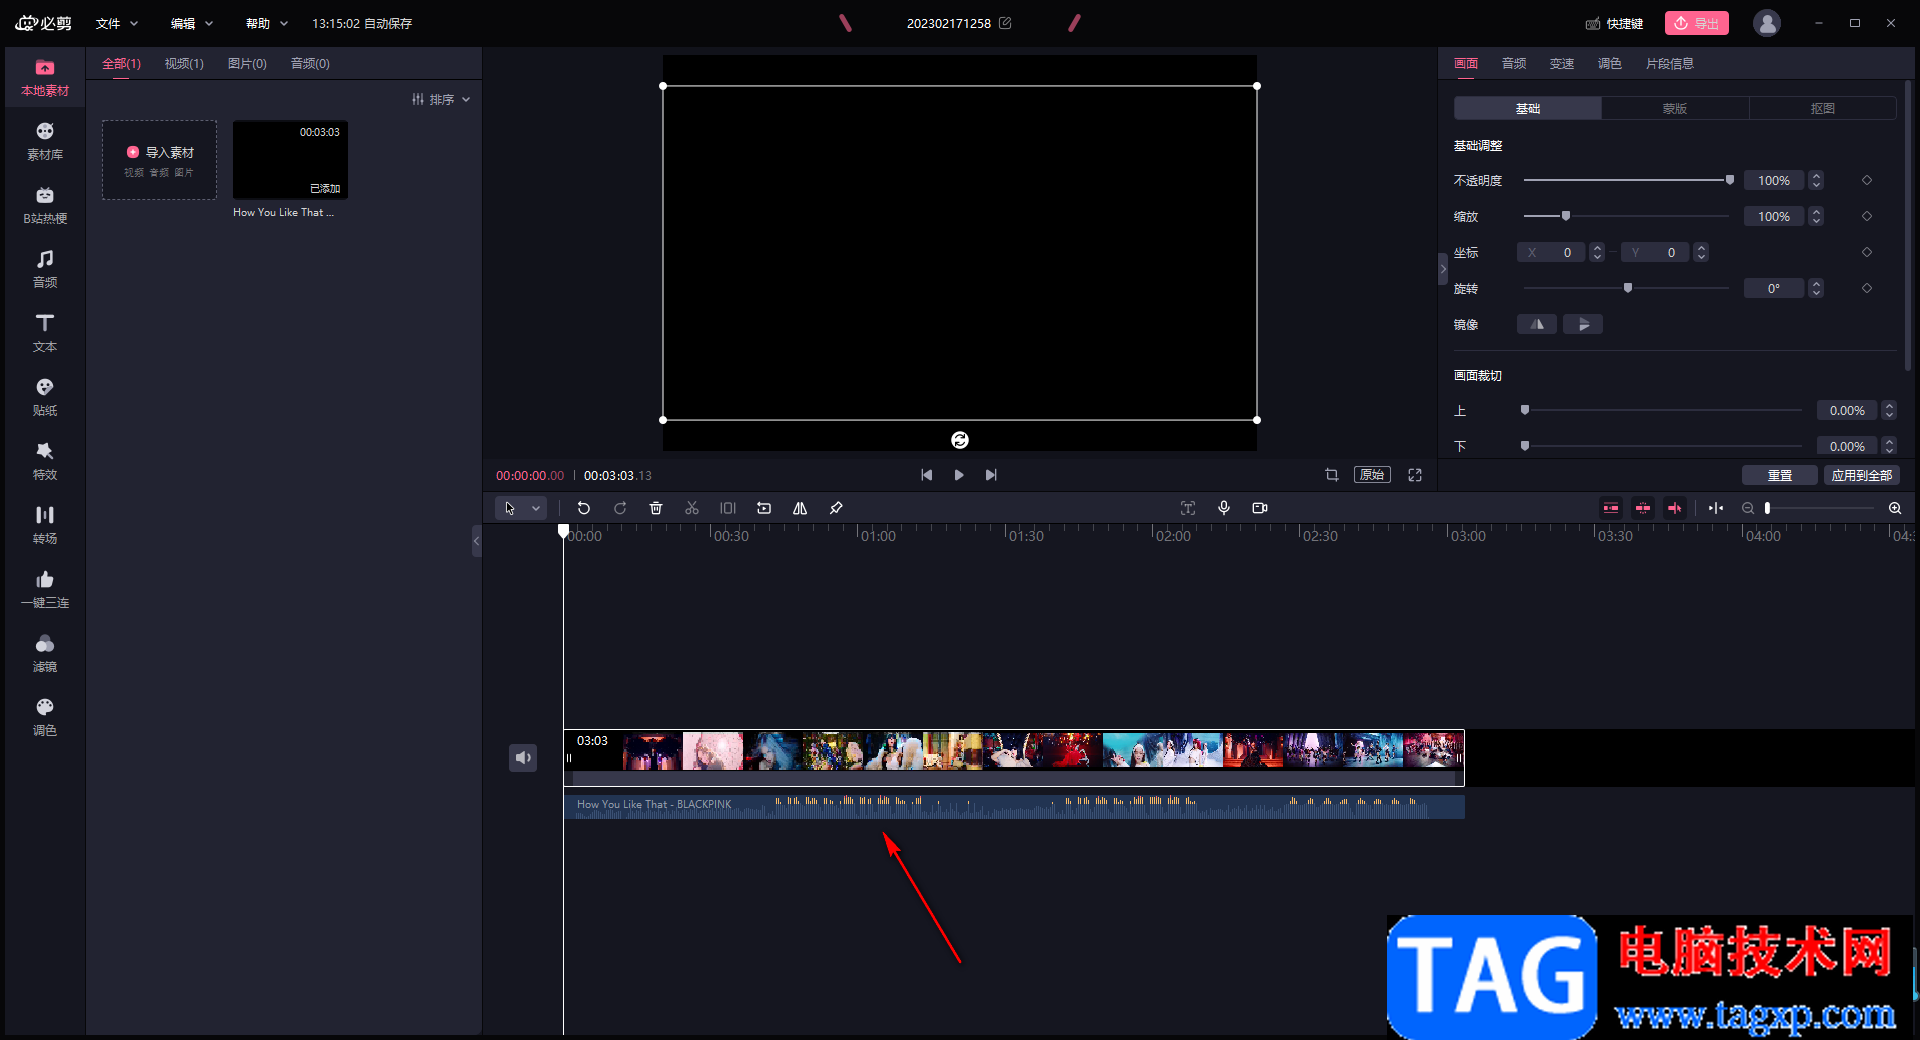
Task: Open the B站热梗 panel
Action: tap(45, 206)
